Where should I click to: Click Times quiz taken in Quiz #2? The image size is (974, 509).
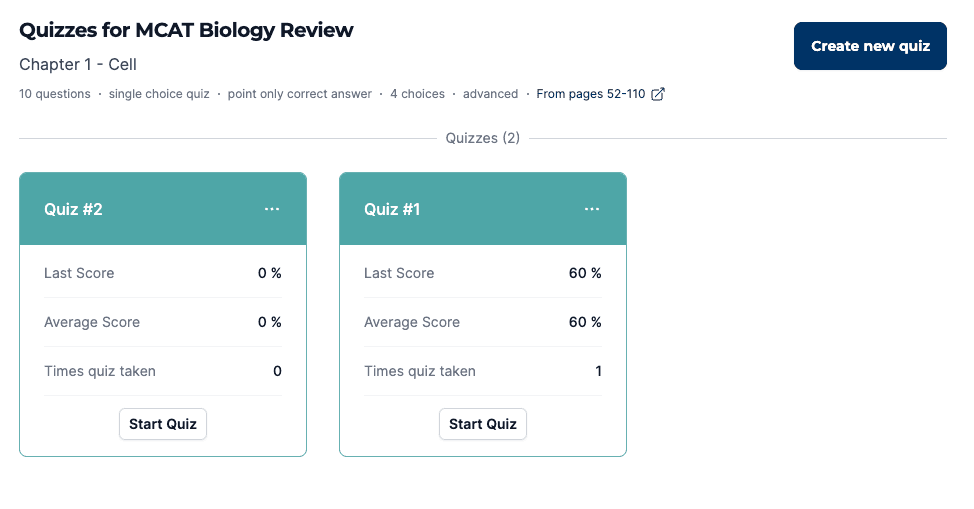100,371
